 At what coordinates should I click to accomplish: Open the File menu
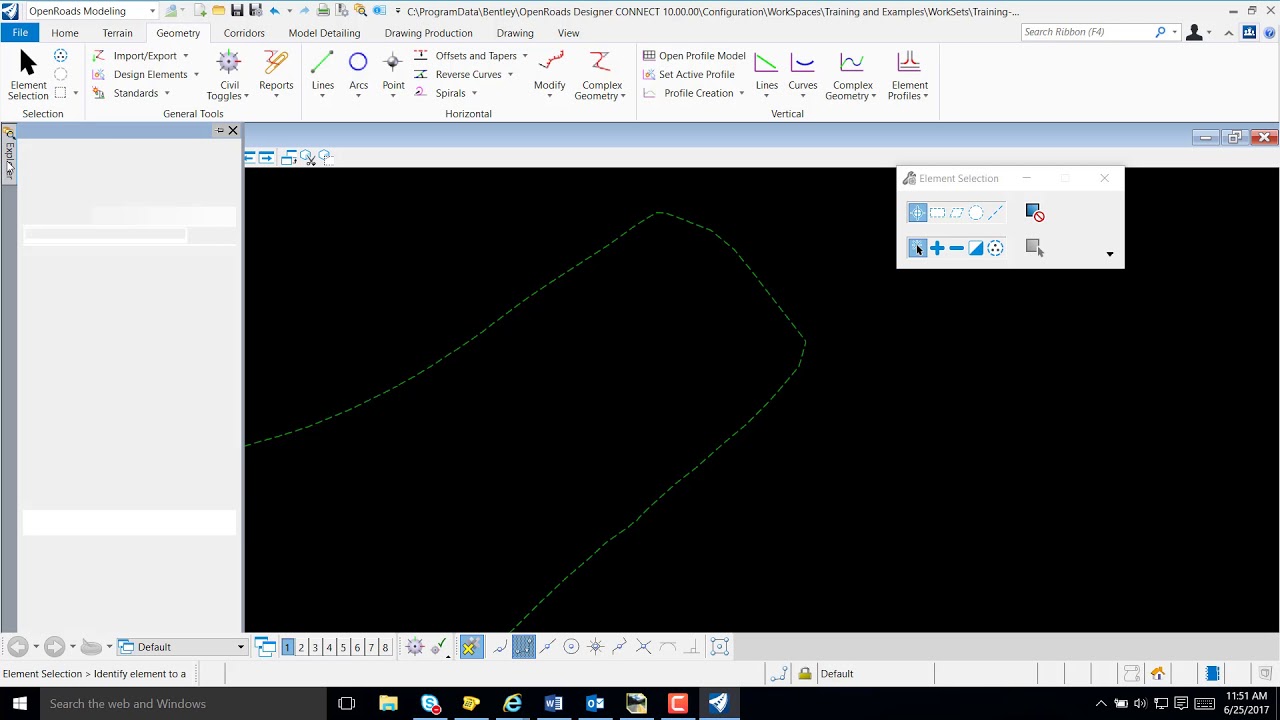[x=20, y=33]
